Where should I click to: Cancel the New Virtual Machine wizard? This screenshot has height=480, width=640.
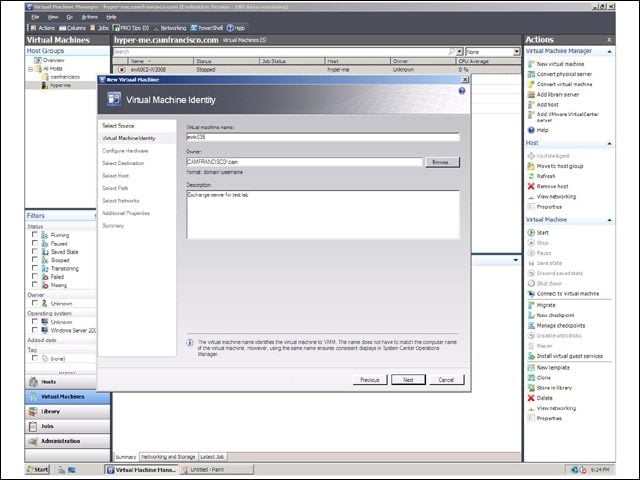pos(447,380)
